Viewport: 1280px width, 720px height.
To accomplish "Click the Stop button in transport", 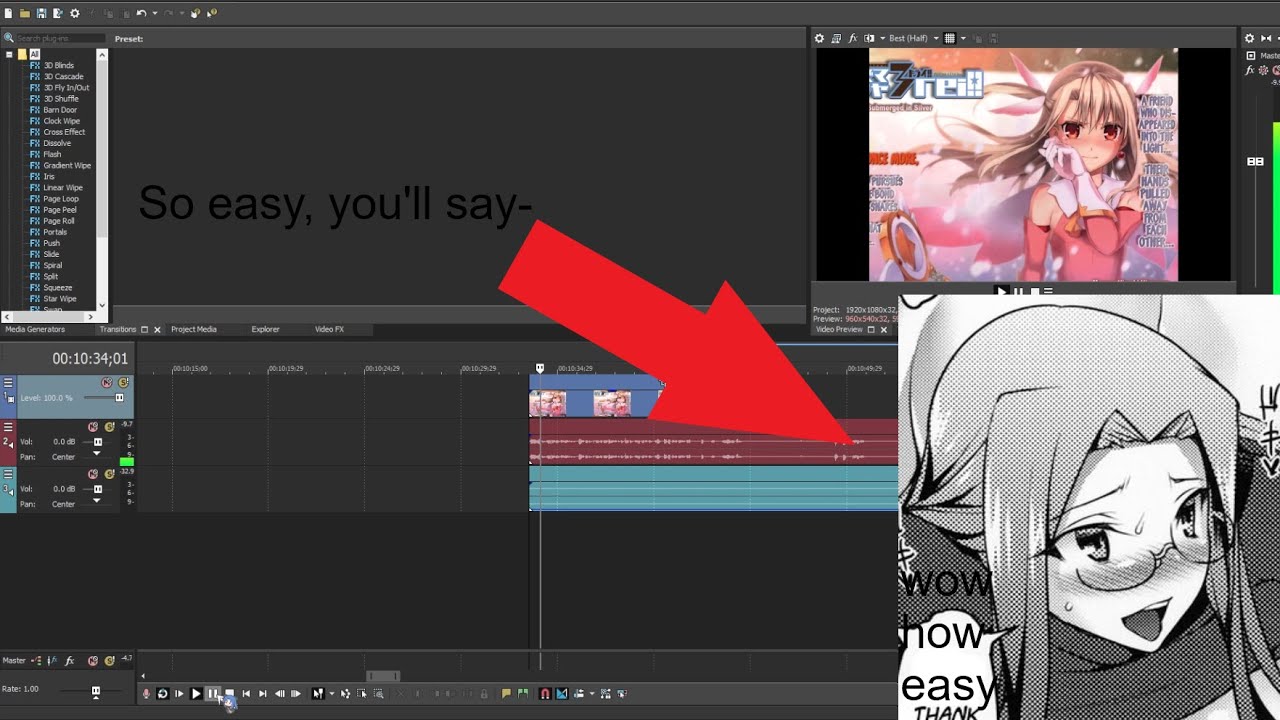I will pos(229,693).
